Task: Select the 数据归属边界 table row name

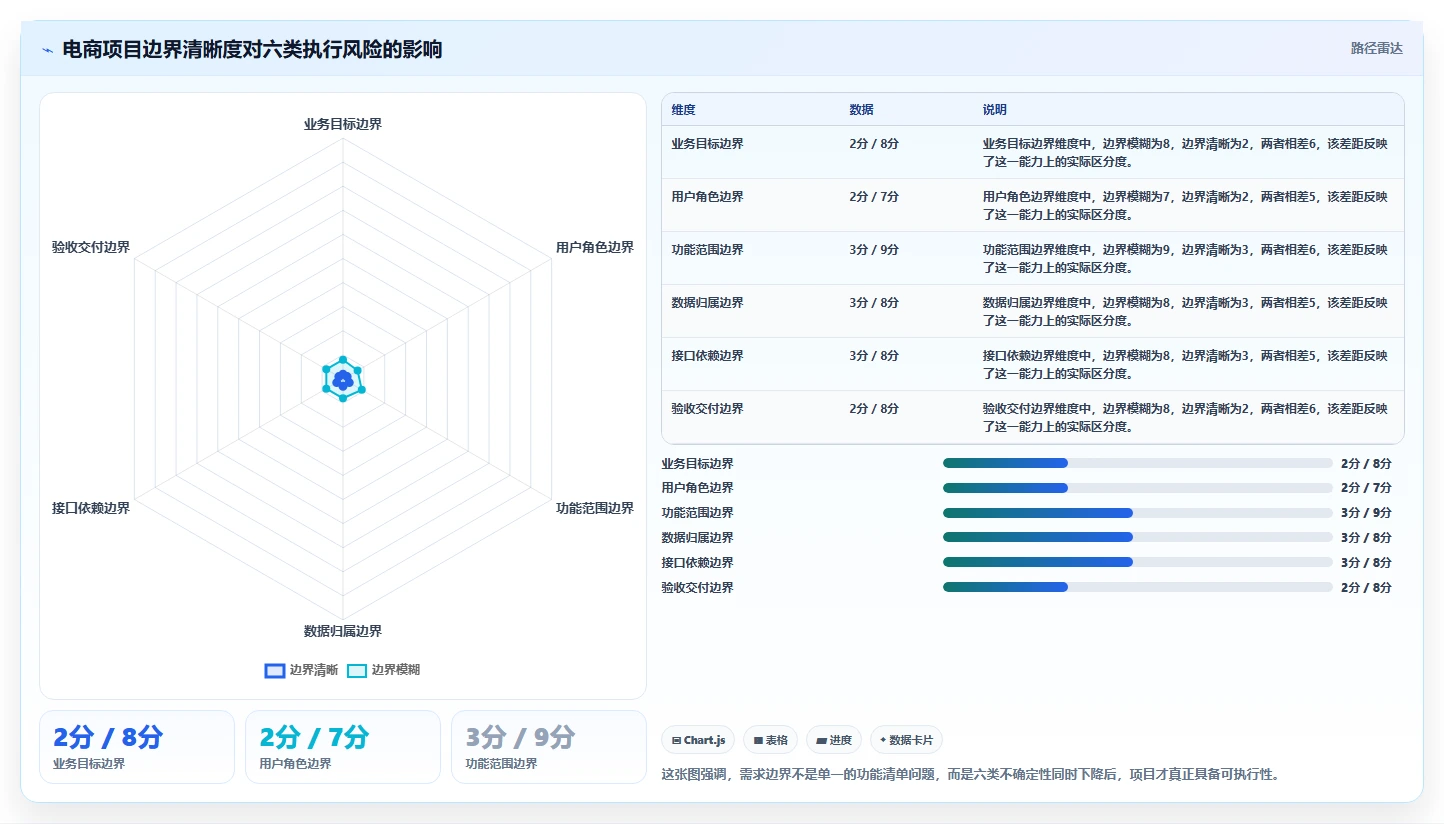Action: [708, 303]
